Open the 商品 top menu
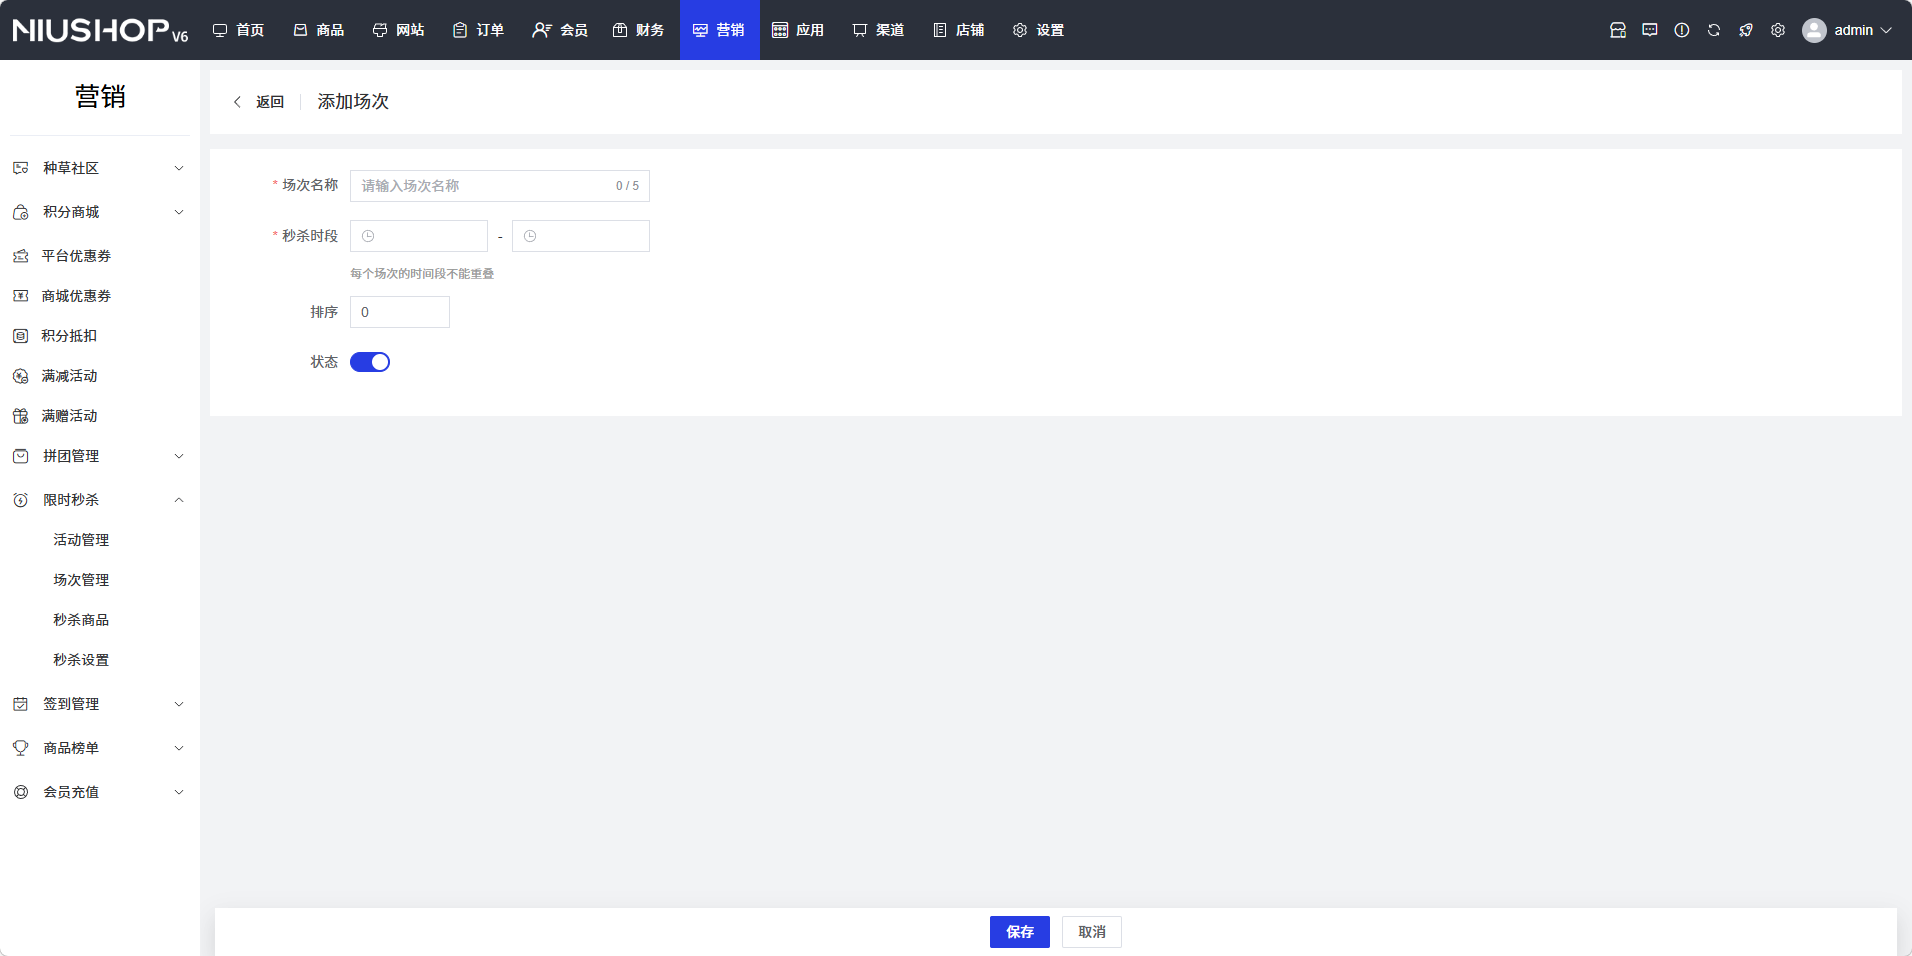Screen dimensions: 1912x956 (319, 30)
